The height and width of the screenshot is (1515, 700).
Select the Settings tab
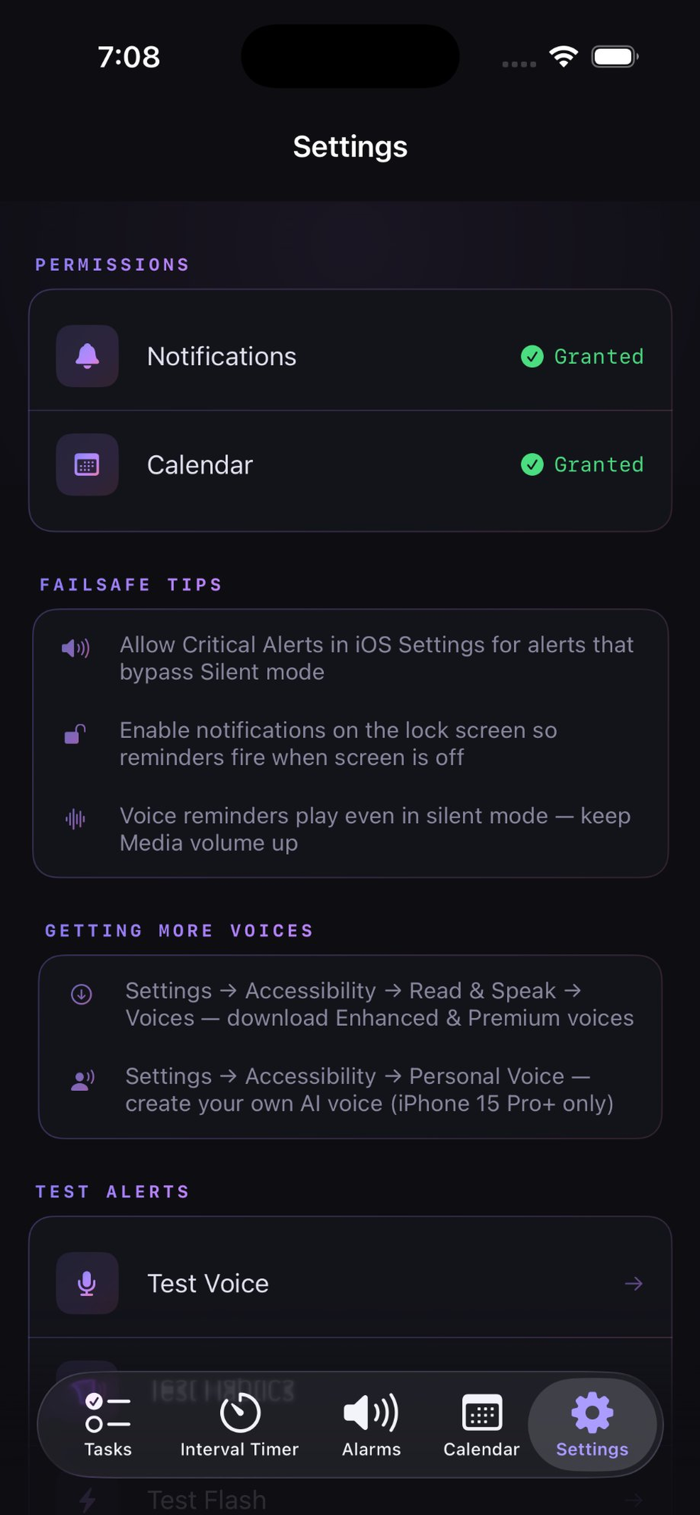tap(592, 1425)
